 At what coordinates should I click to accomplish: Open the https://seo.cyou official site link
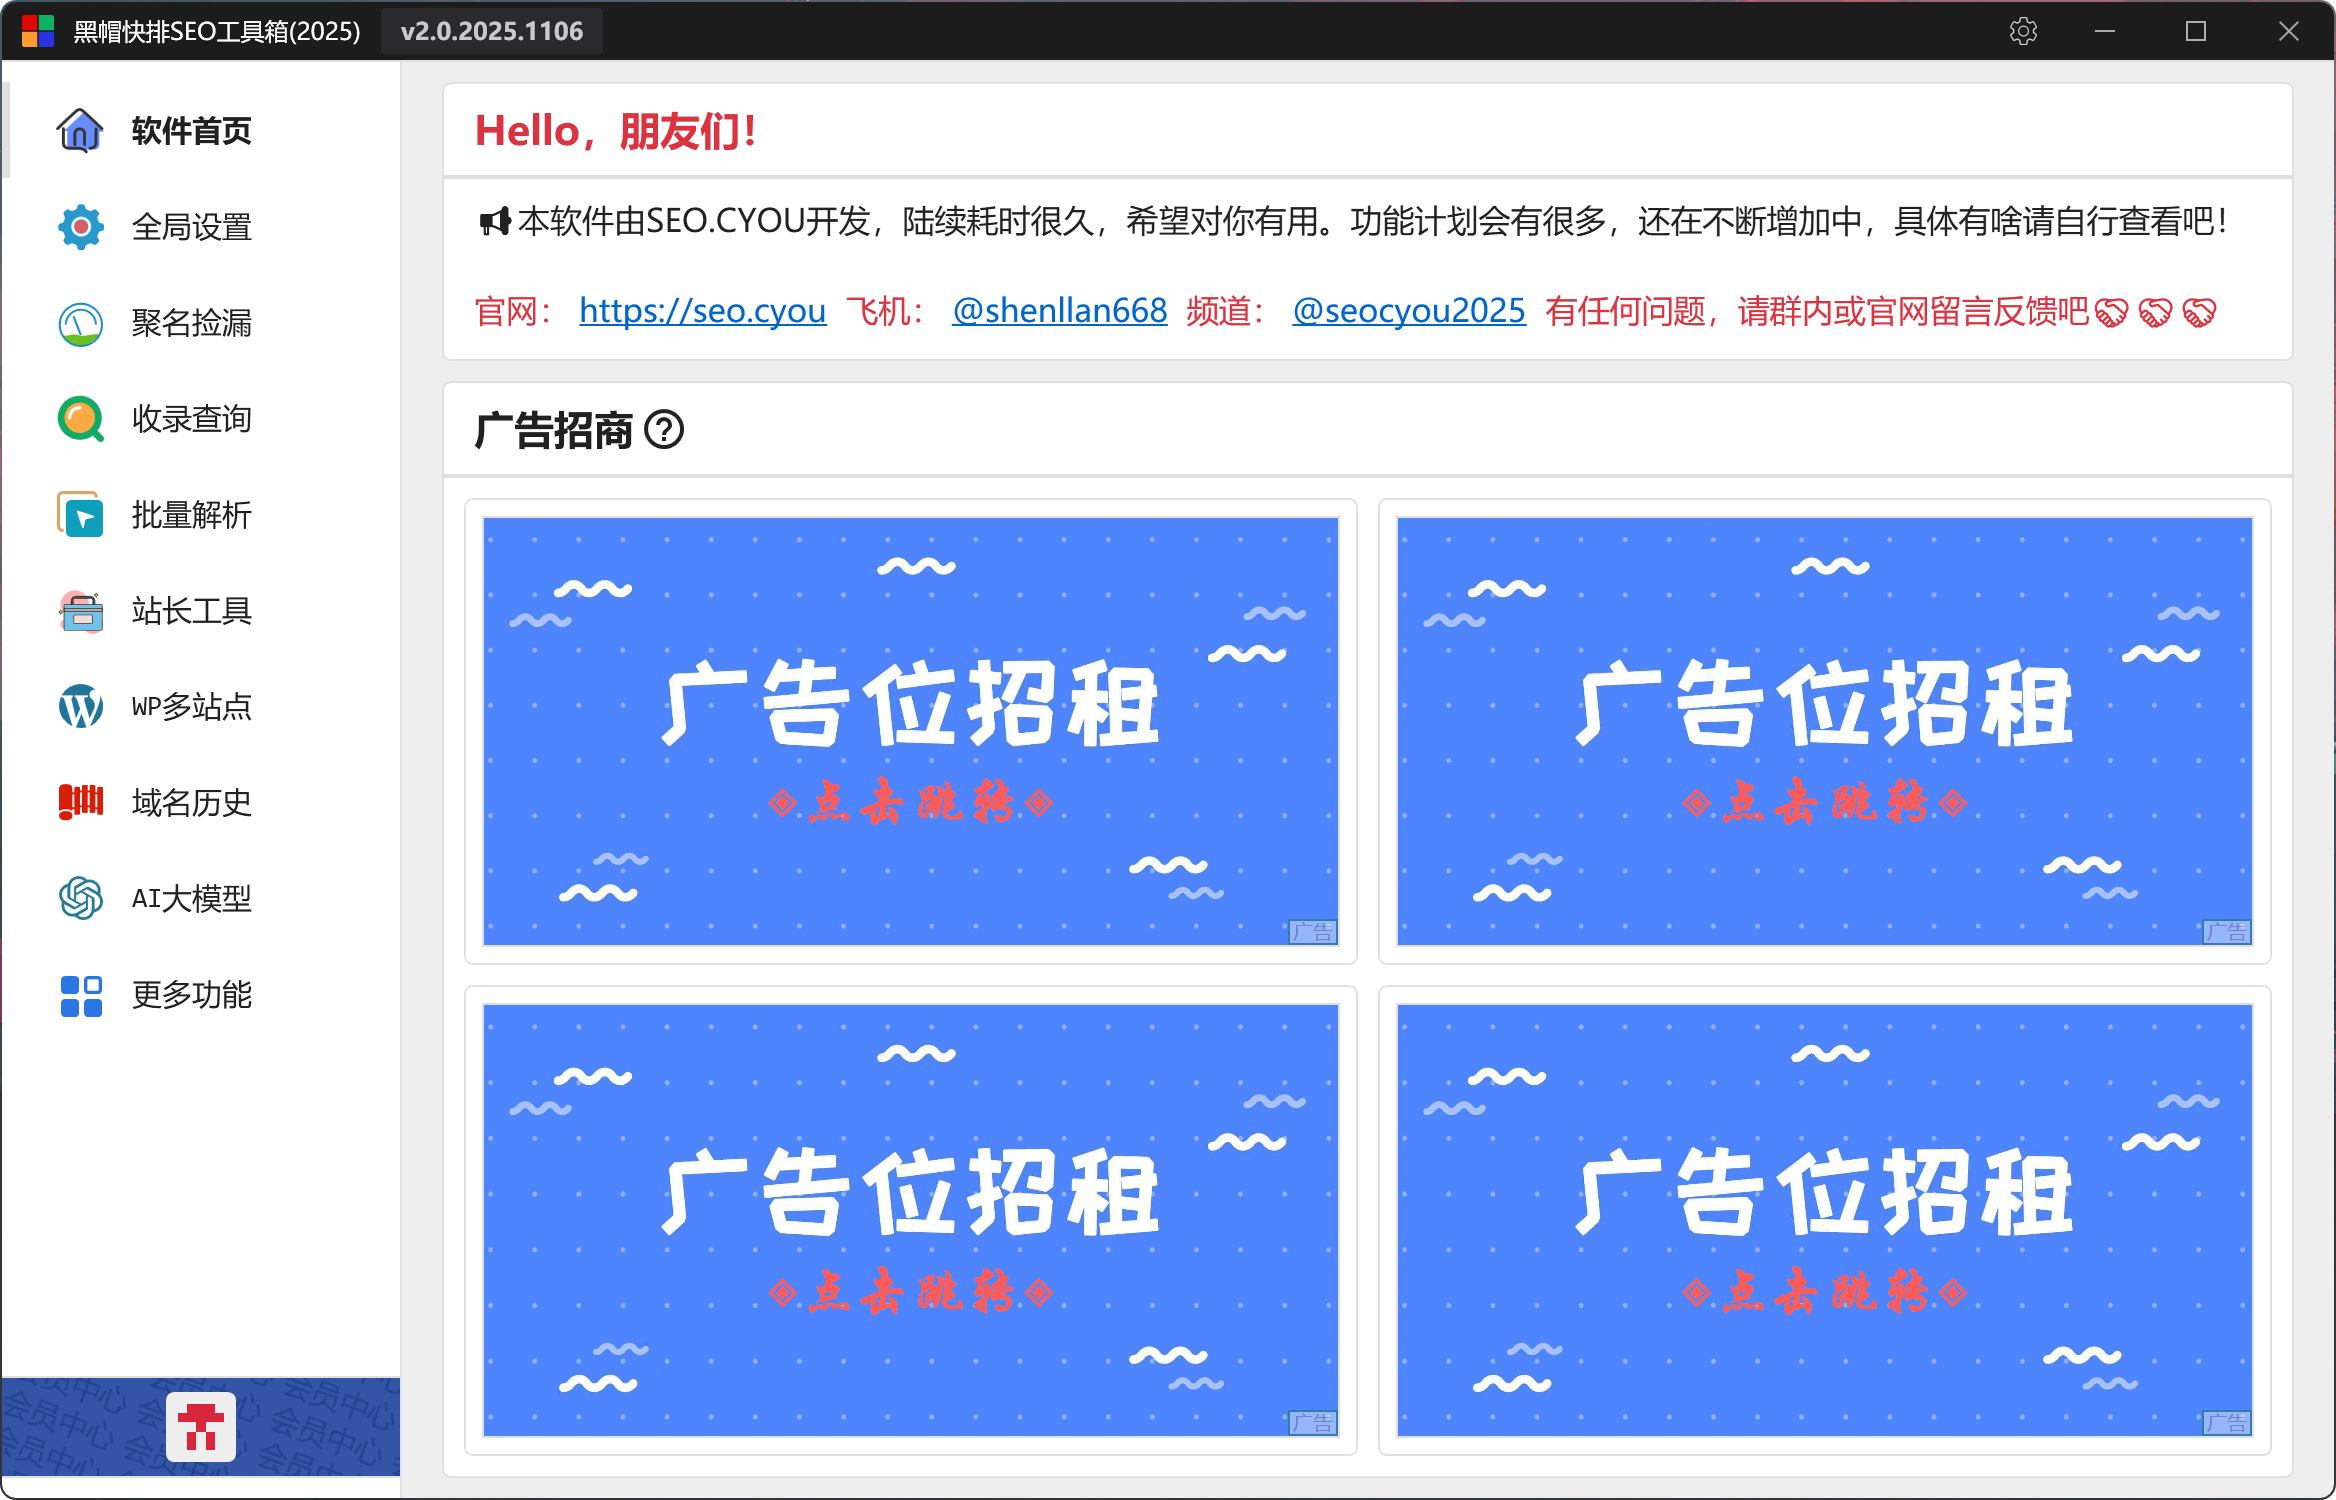pyautogui.click(x=702, y=311)
